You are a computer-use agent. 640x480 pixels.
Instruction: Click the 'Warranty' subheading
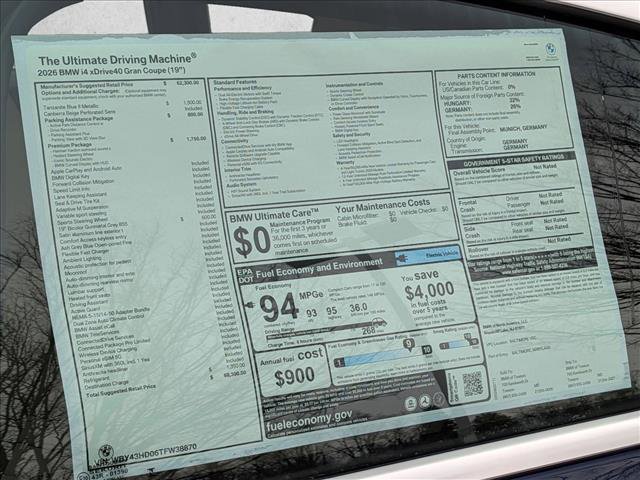tap(345, 162)
